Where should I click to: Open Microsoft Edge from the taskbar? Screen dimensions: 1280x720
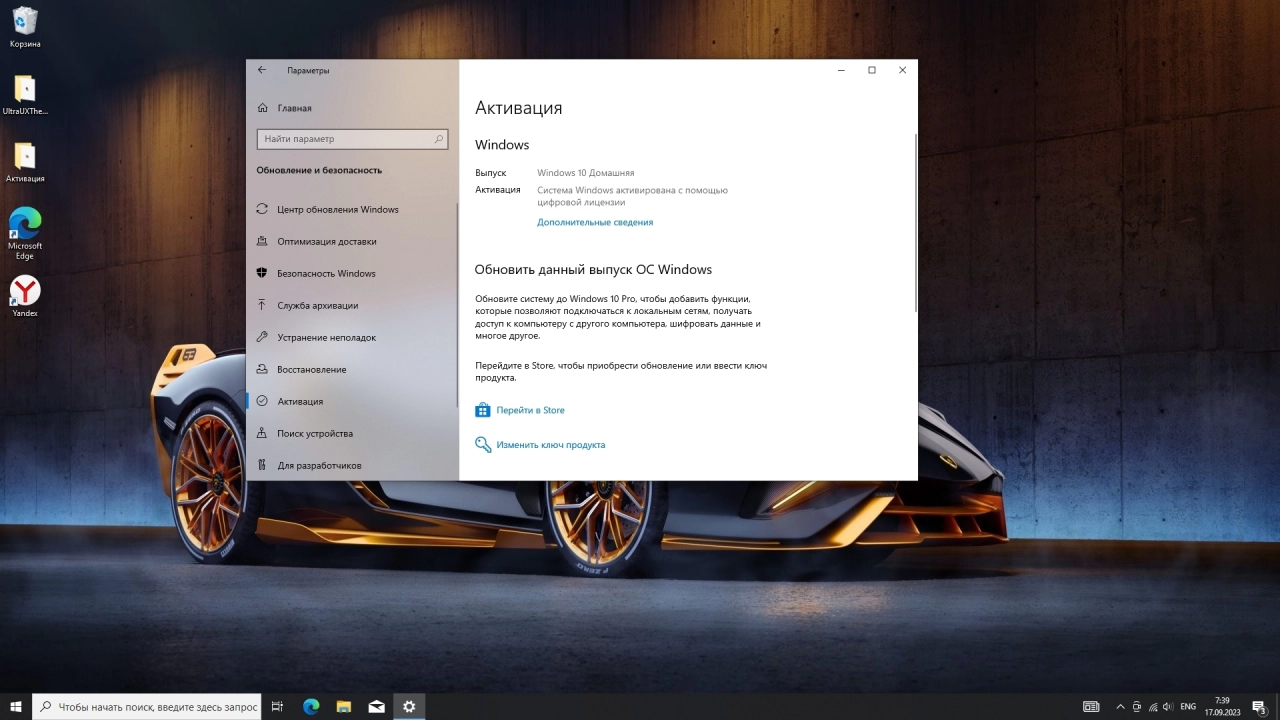(311, 706)
